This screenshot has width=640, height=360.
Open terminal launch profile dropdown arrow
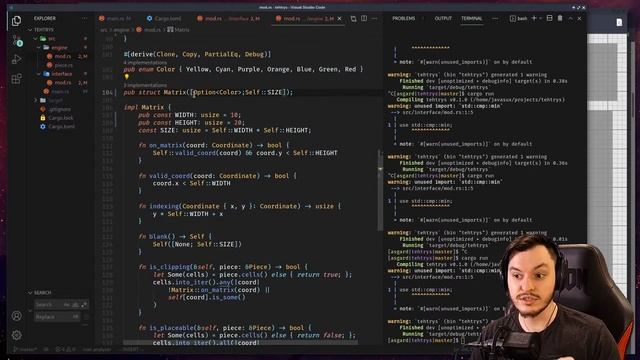[540, 18]
